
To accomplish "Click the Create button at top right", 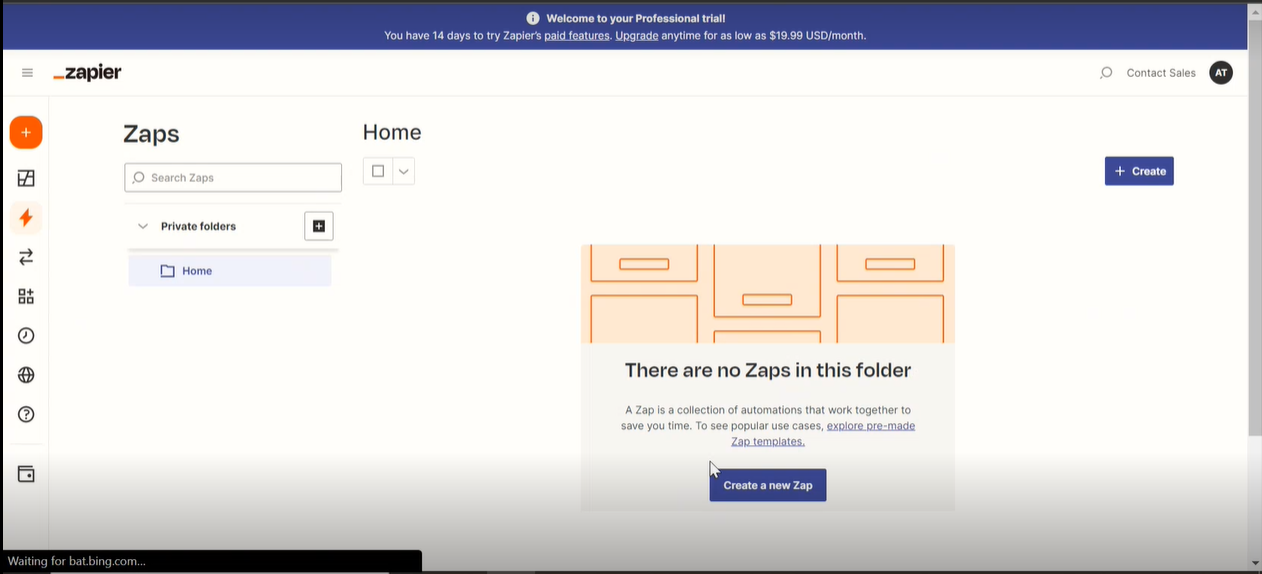I will (1139, 171).
